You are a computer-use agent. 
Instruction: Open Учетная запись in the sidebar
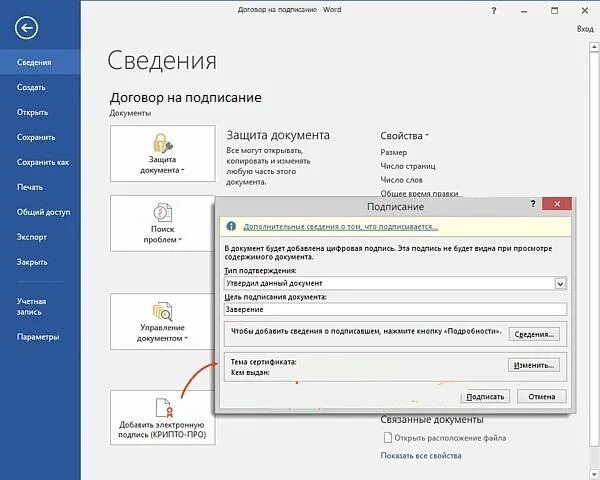point(31,307)
